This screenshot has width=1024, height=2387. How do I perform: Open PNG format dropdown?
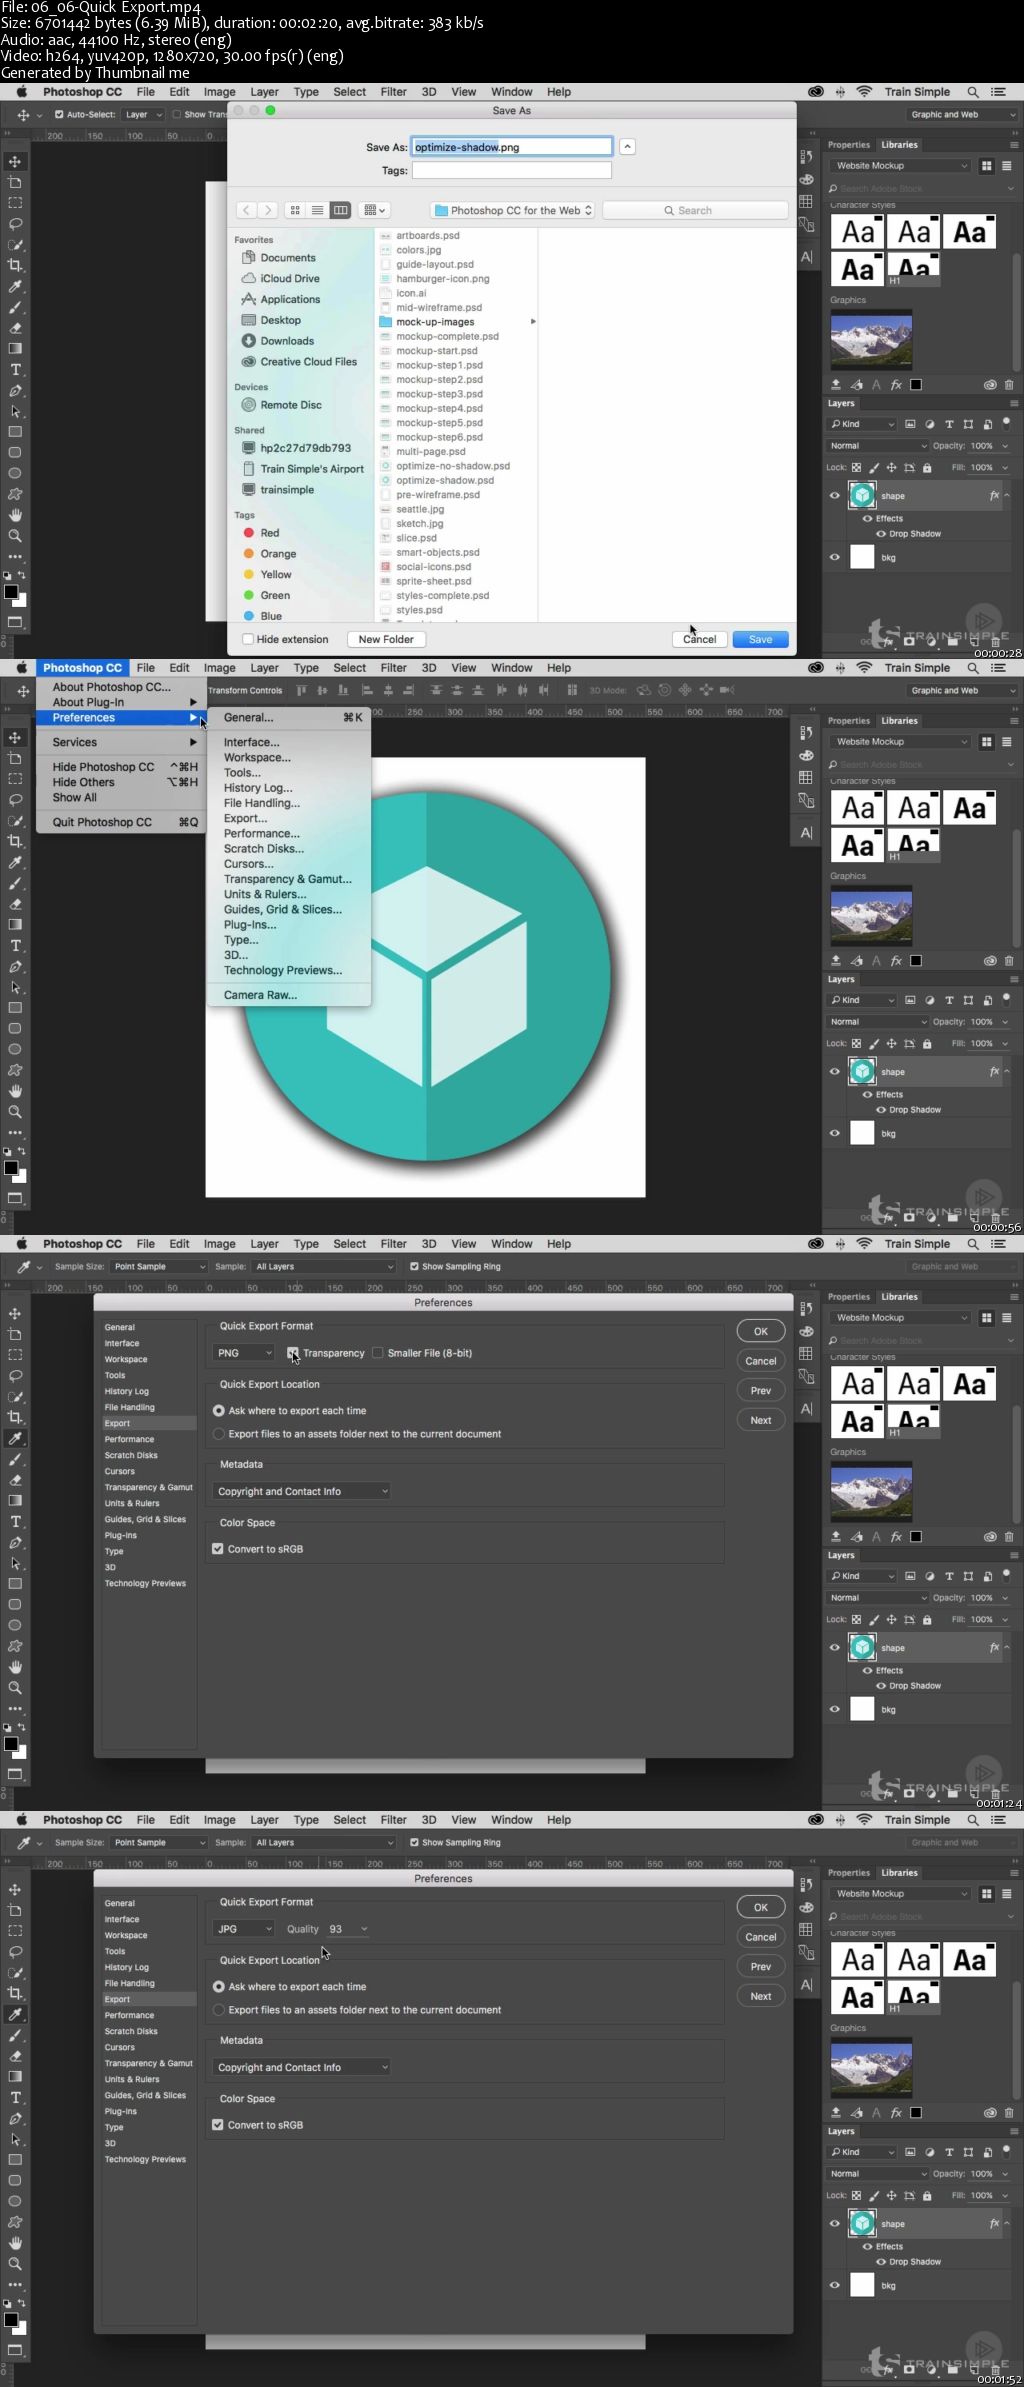244,1353
